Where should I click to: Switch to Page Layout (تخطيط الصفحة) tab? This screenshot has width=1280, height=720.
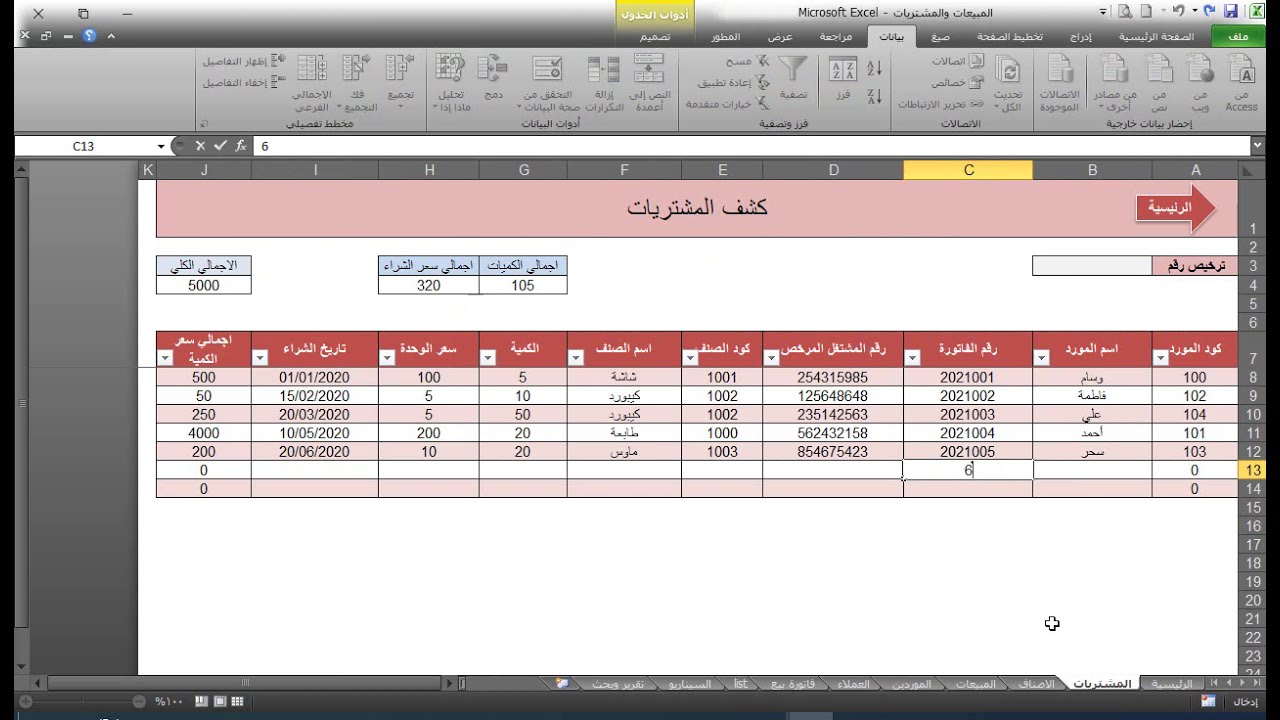coord(1009,36)
